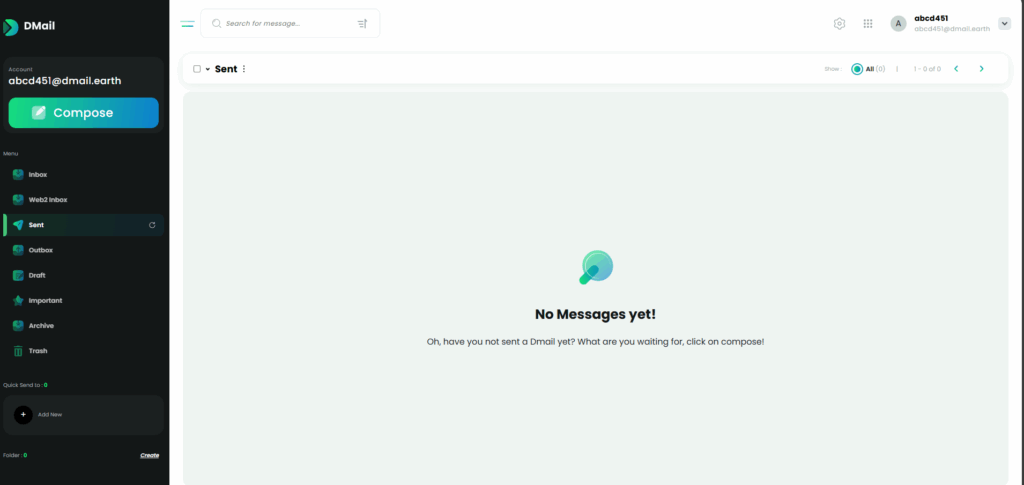The image size is (1024, 485).
Task: Click the user avatar A icon
Action: pos(898,23)
